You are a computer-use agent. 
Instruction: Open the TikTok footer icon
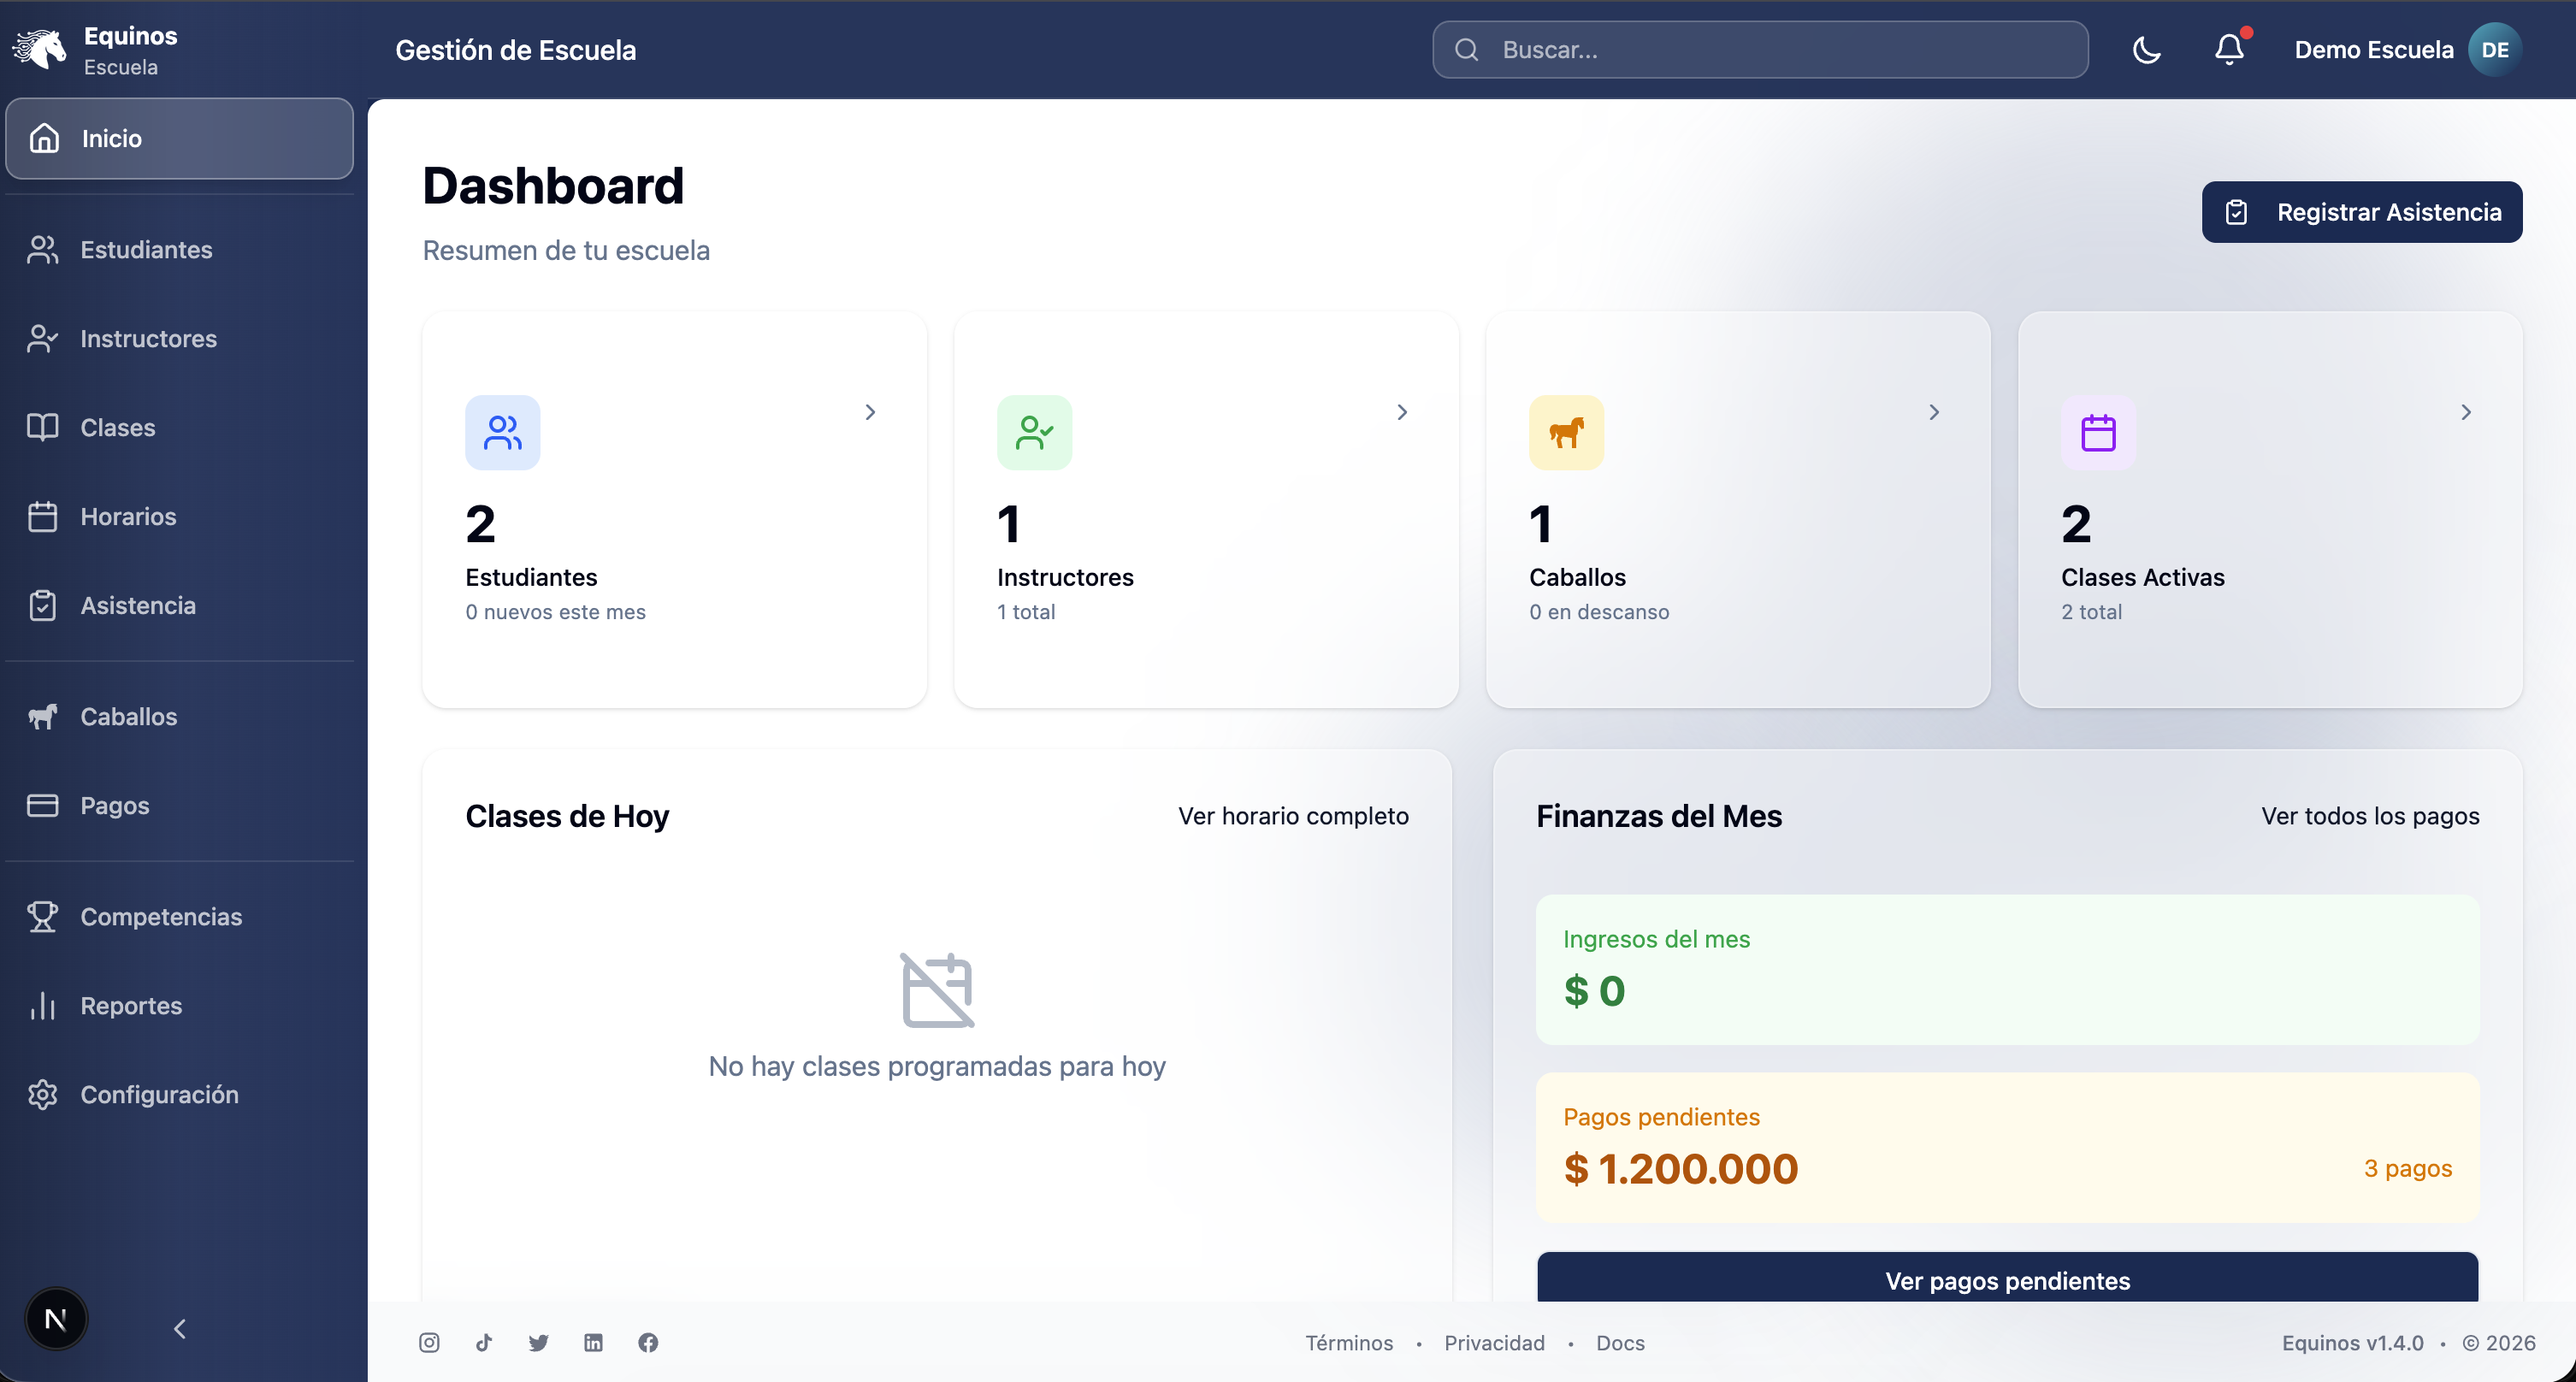coord(484,1343)
